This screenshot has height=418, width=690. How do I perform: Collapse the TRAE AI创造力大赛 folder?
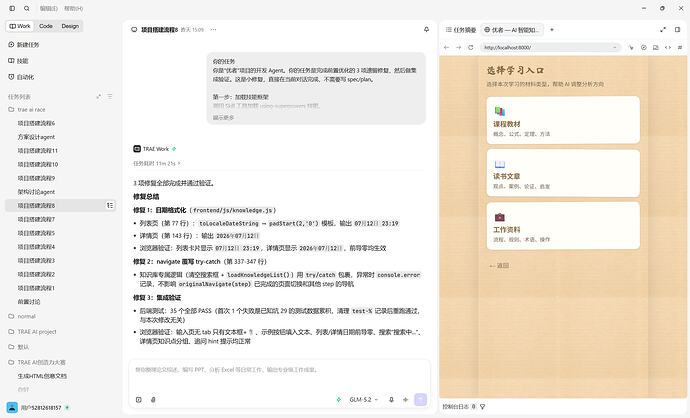pyautogui.click(x=37, y=362)
